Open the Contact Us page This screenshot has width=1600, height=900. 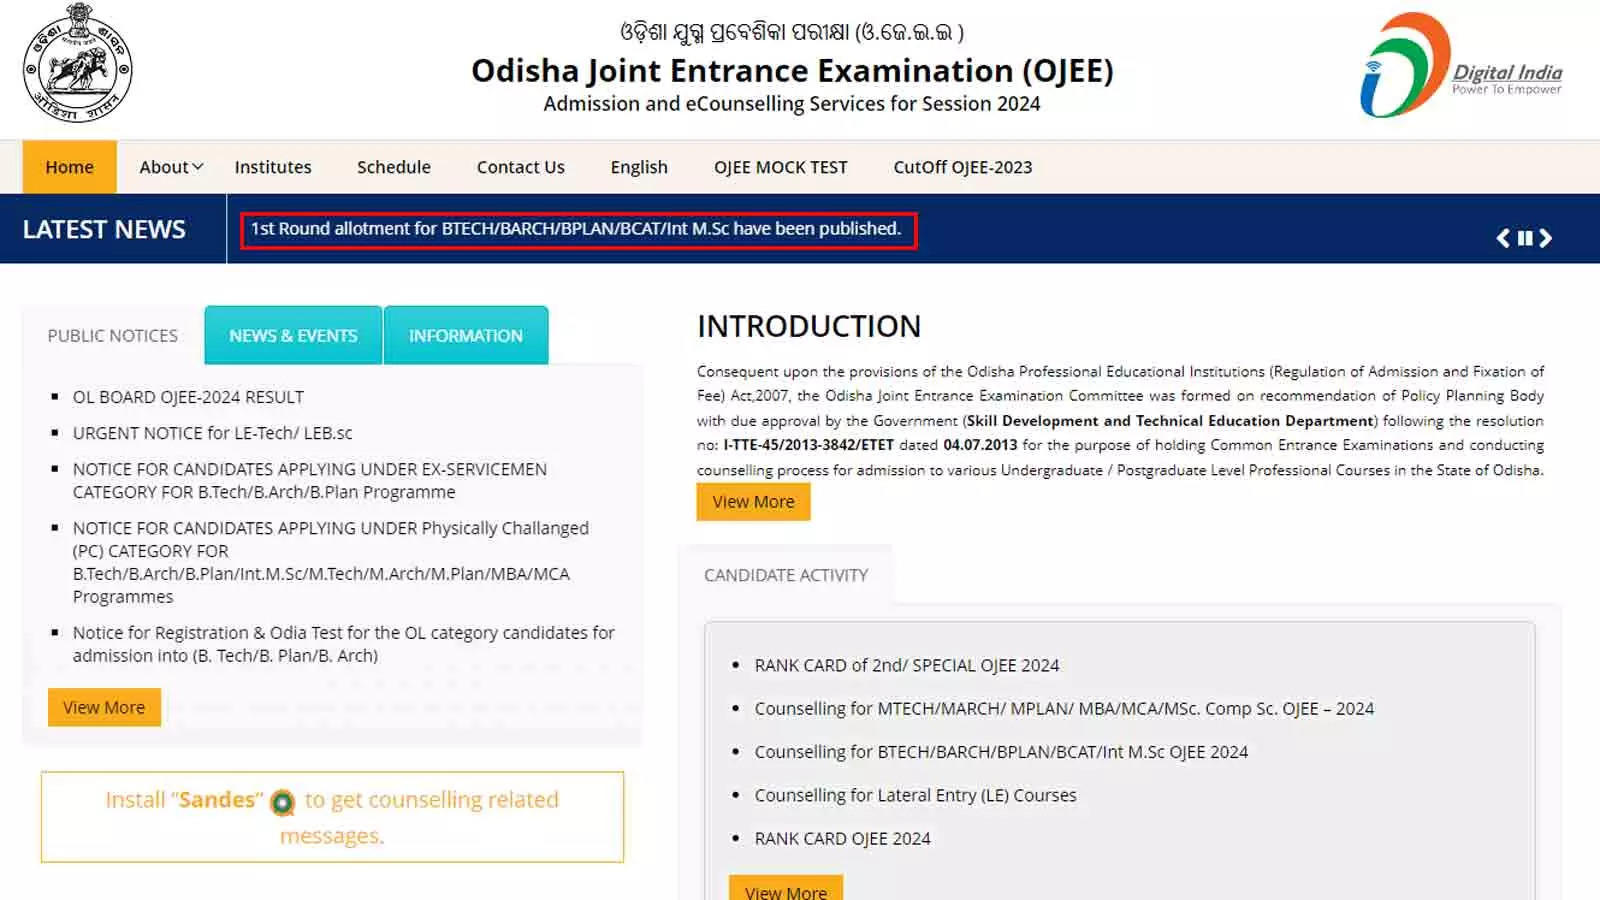pyautogui.click(x=521, y=167)
